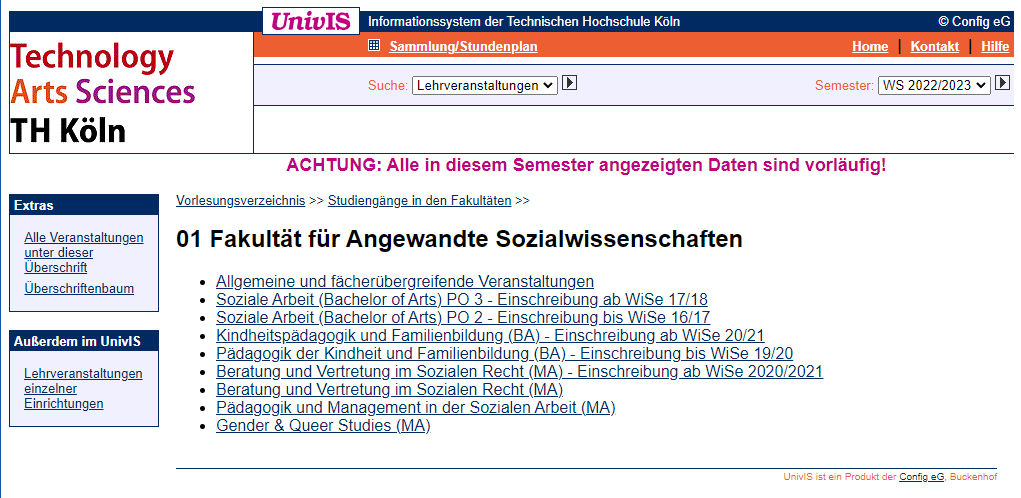Go to Home page
This screenshot has width=1021, height=498.
click(x=869, y=46)
